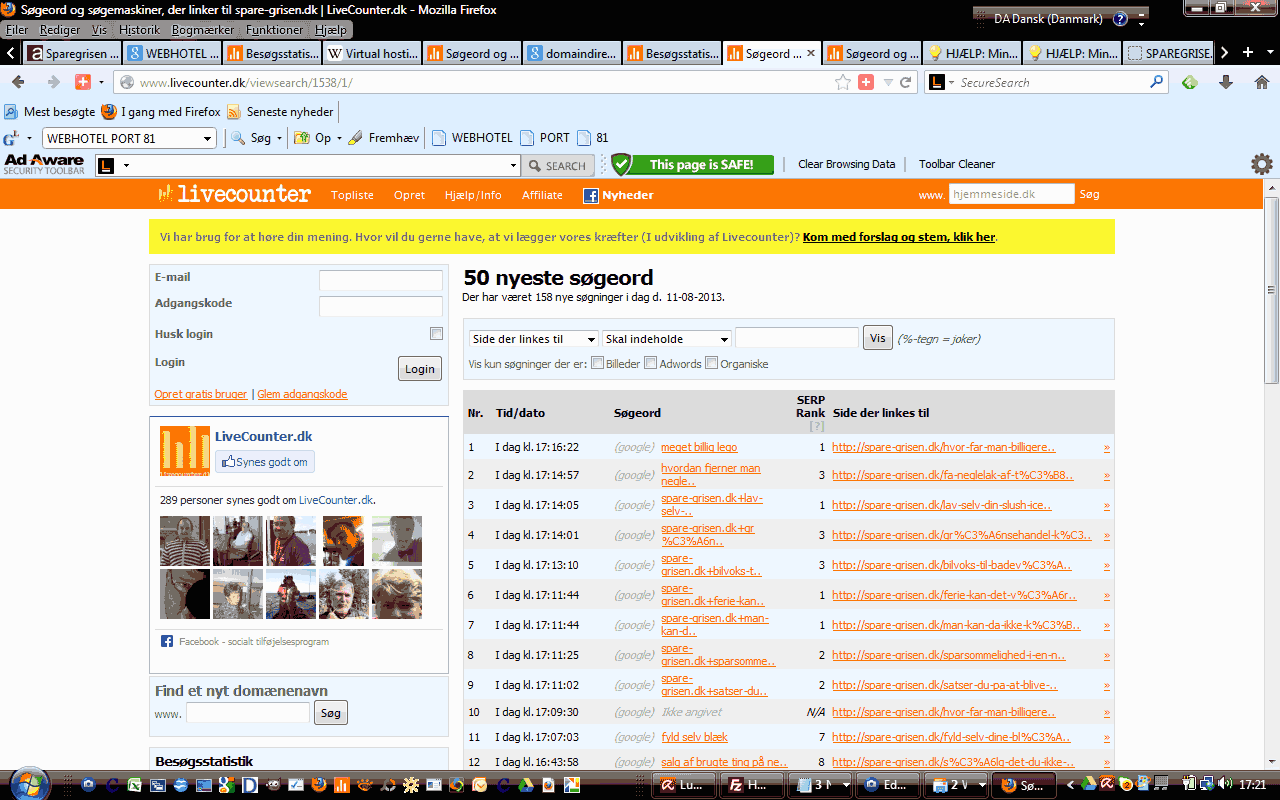Open the Bogmærker menu
1280x800 pixels.
(x=203, y=30)
